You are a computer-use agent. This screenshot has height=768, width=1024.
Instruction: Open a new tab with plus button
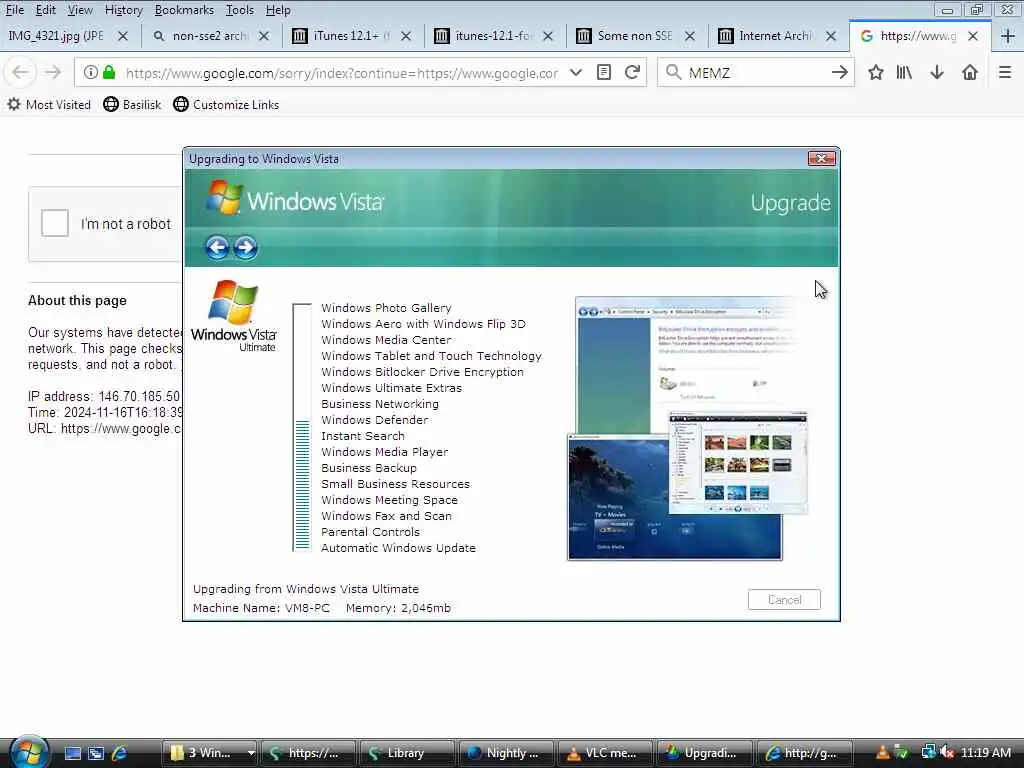click(1008, 36)
